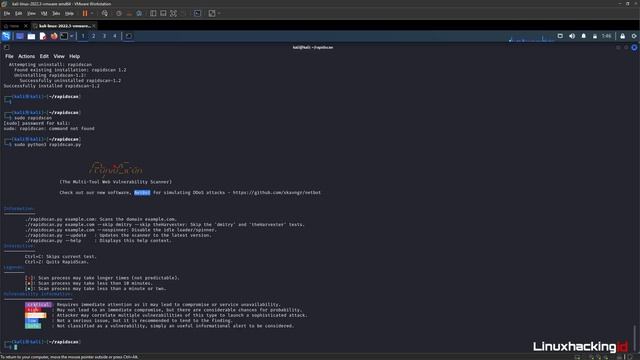Show the library sidebar layout icon
Image resolution: width=640 pixels, height=360 pixels.
click(153, 13)
